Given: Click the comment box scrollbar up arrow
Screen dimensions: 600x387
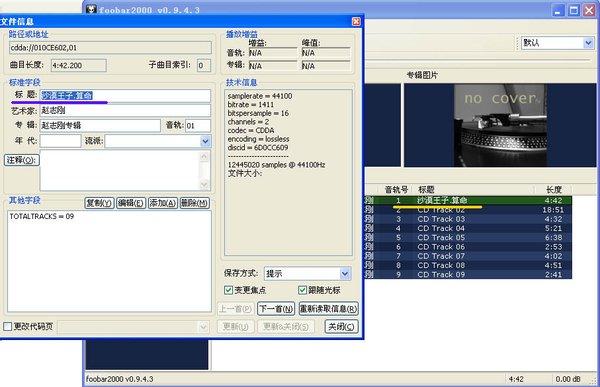Looking at the screenshot, I should click(204, 156).
